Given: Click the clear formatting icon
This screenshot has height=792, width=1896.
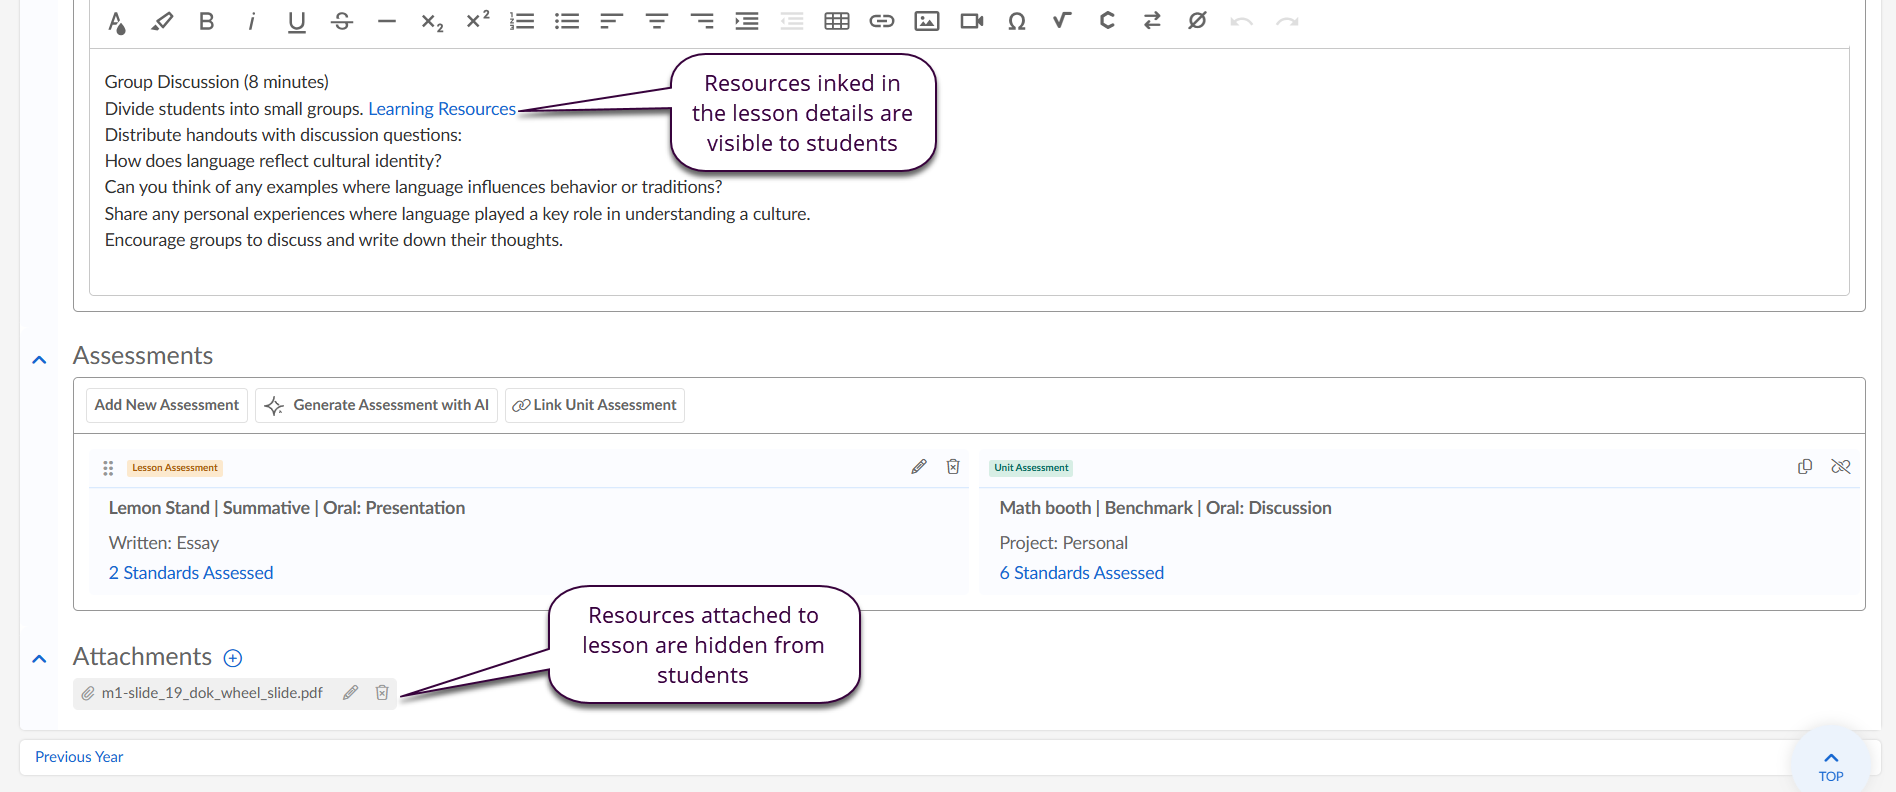Looking at the screenshot, I should point(1197,20).
